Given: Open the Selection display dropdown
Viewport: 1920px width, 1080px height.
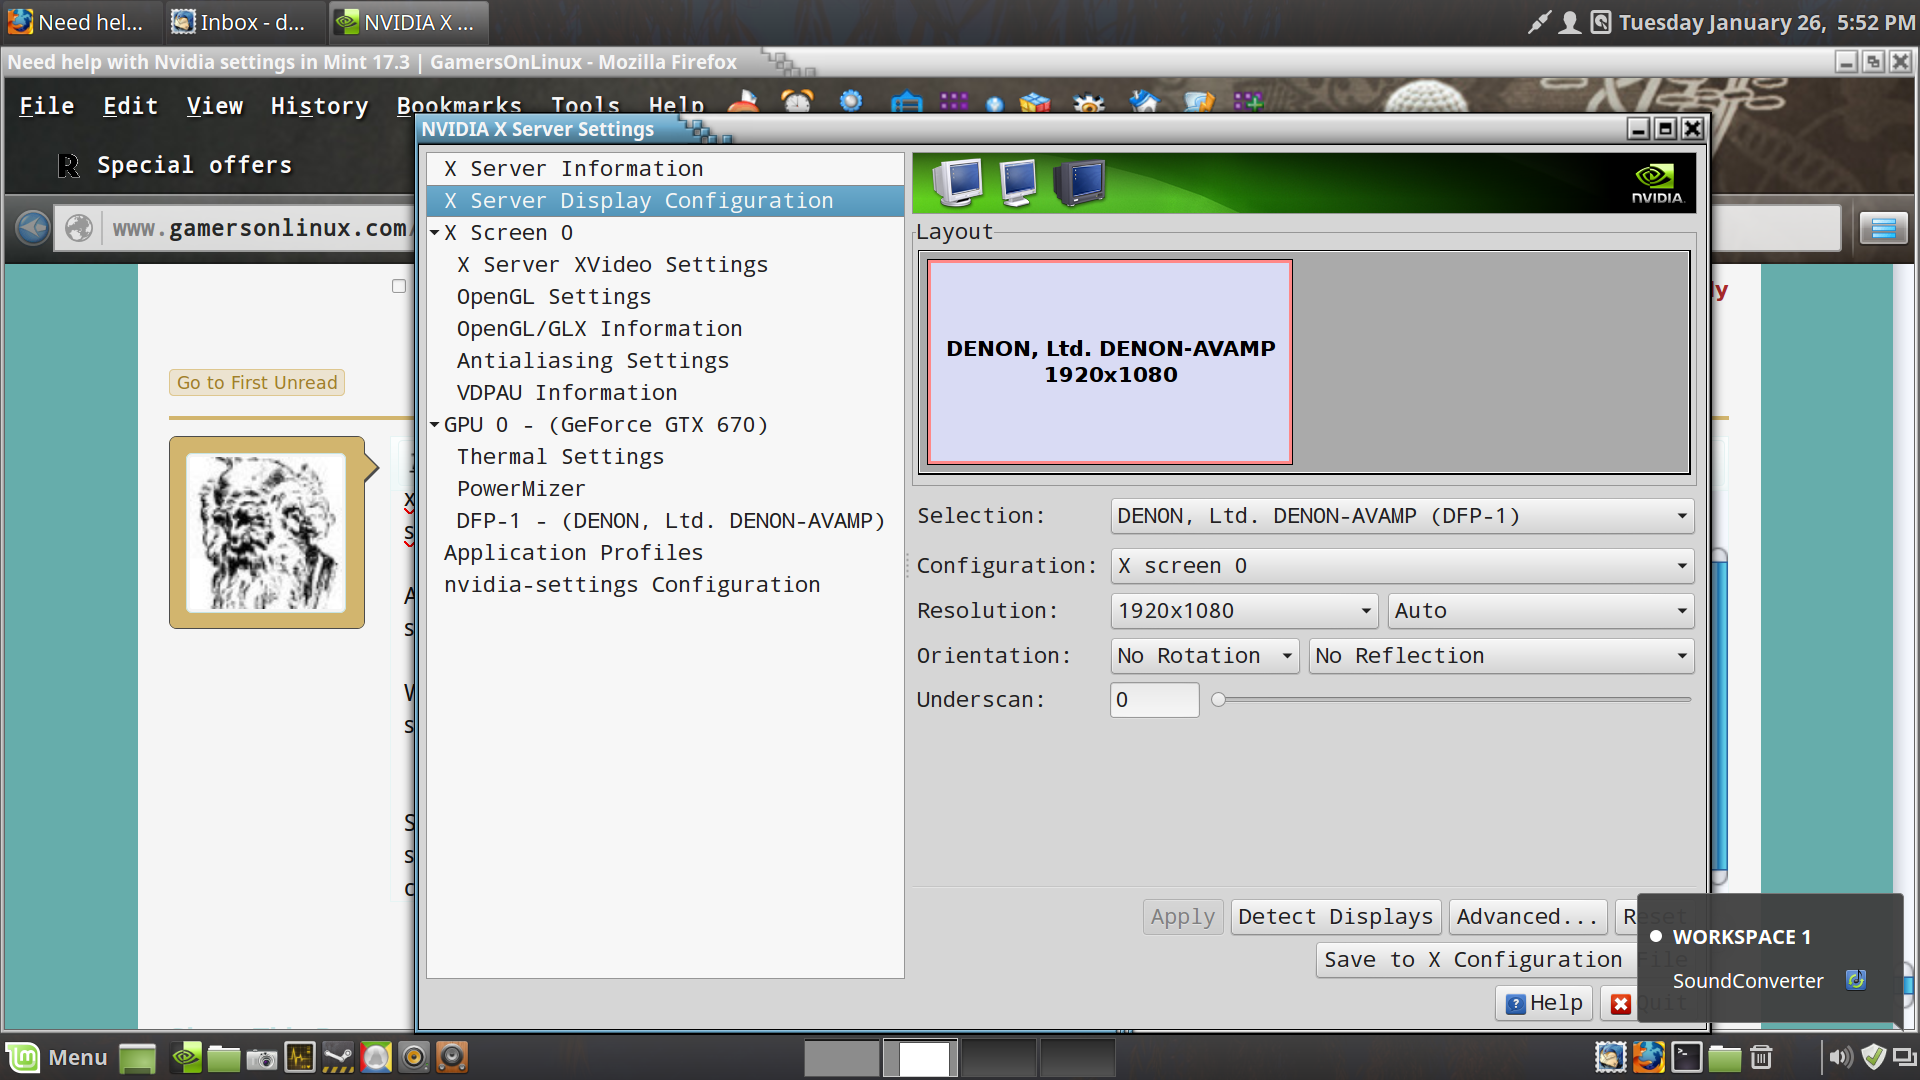Looking at the screenshot, I should coord(1402,516).
